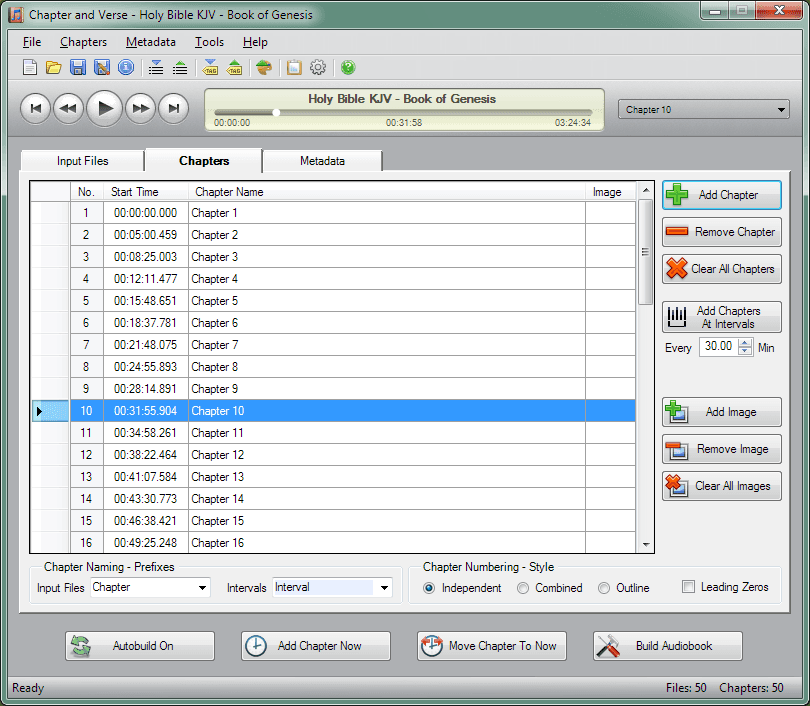Open settings via the gear toolbar icon
Screen dimensions: 810x706
[318, 67]
